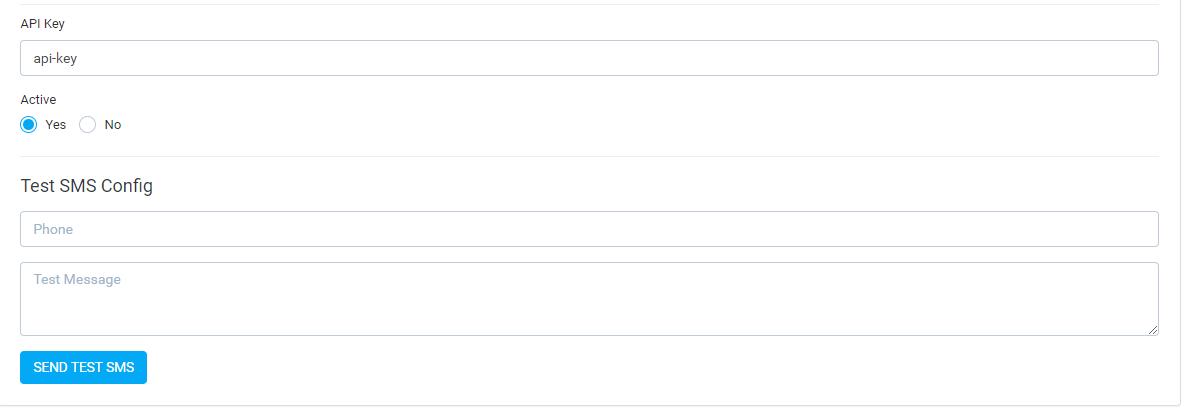Select the No radio button under Active

(x=87, y=124)
